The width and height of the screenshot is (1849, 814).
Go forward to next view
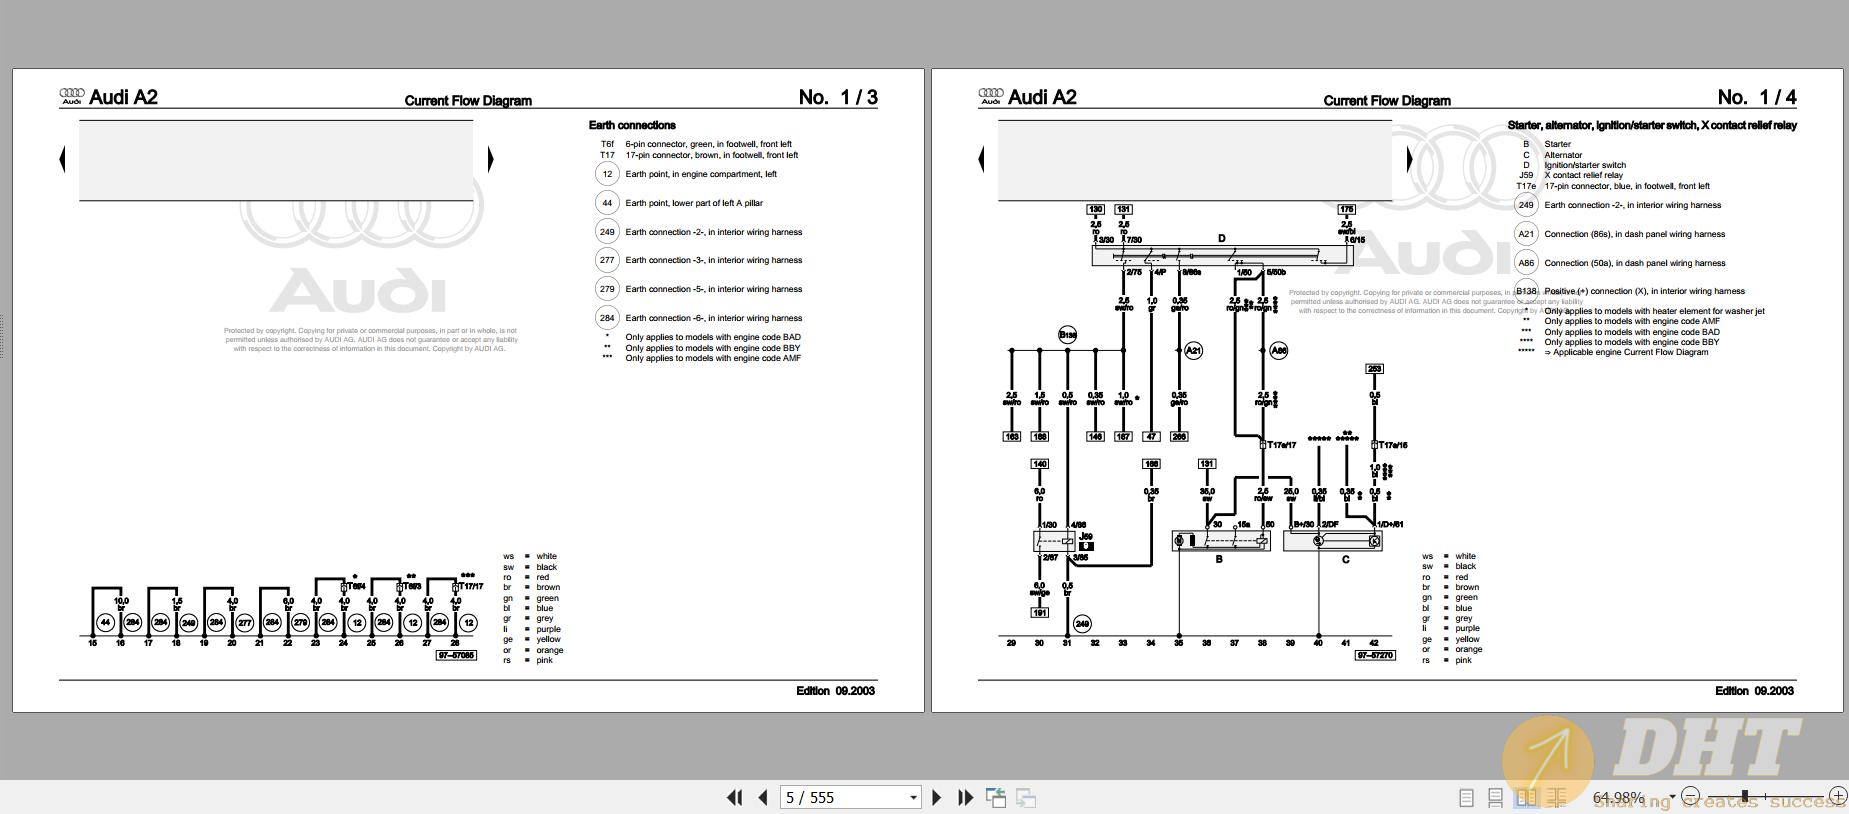coord(1026,797)
